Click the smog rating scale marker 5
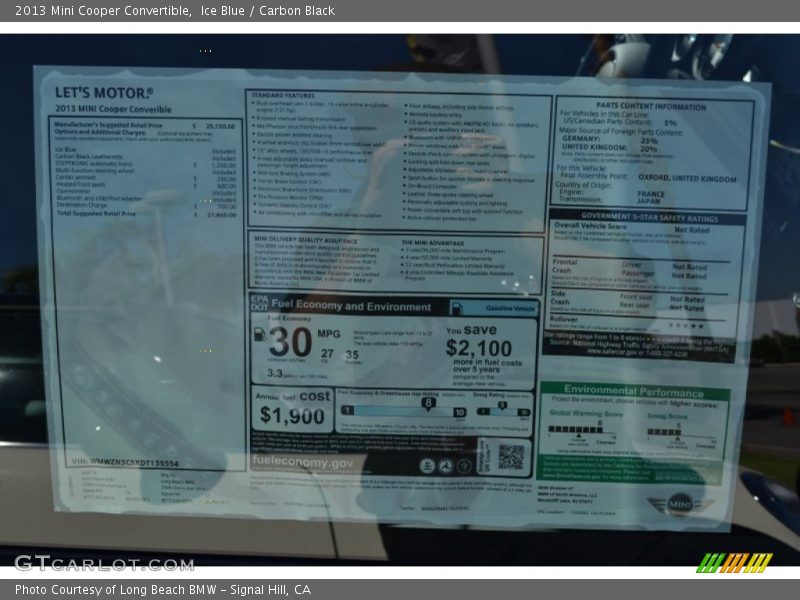The height and width of the screenshot is (600, 800). (502, 406)
